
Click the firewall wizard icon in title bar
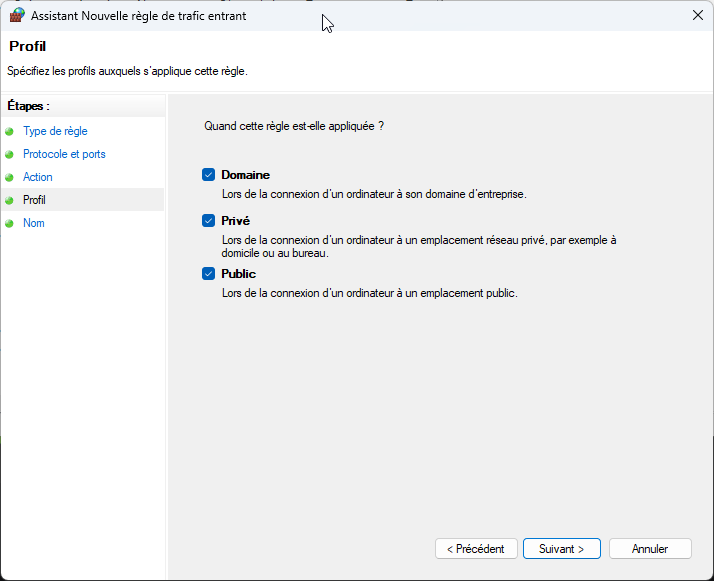point(17,15)
